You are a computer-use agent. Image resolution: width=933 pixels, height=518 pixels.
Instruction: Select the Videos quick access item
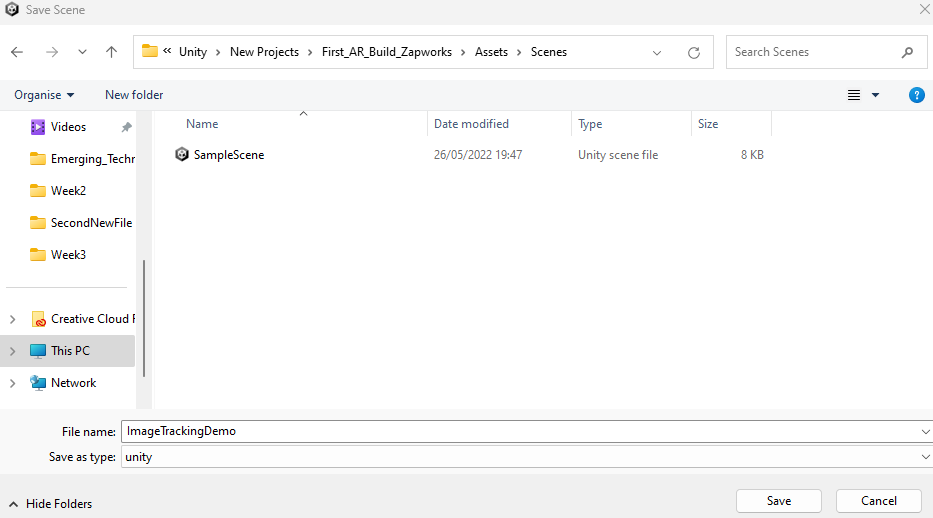68,127
